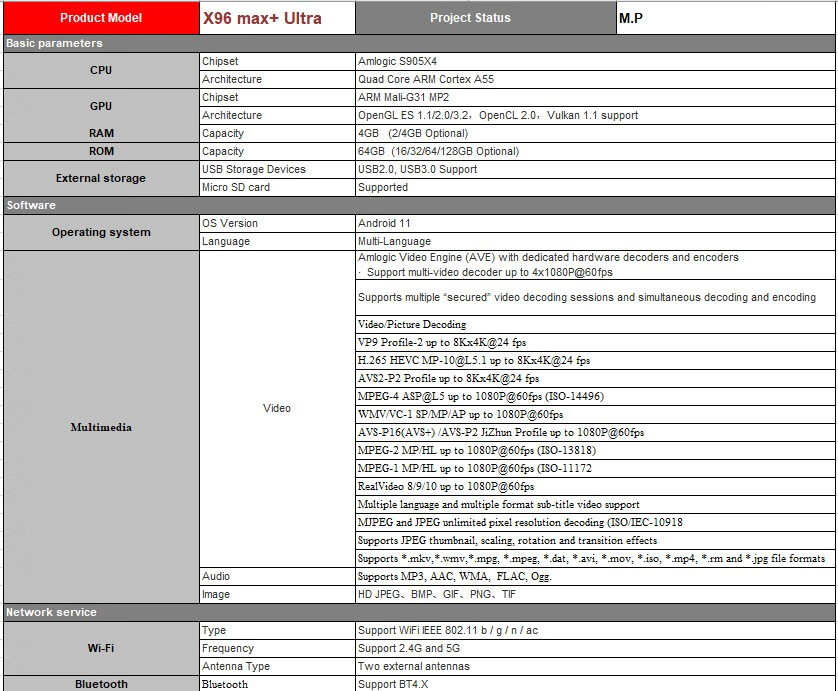Screen dimensions: 838x691
Task: Select the 'Supports multiple "secured" video decoding' cell
Action: tap(595, 297)
